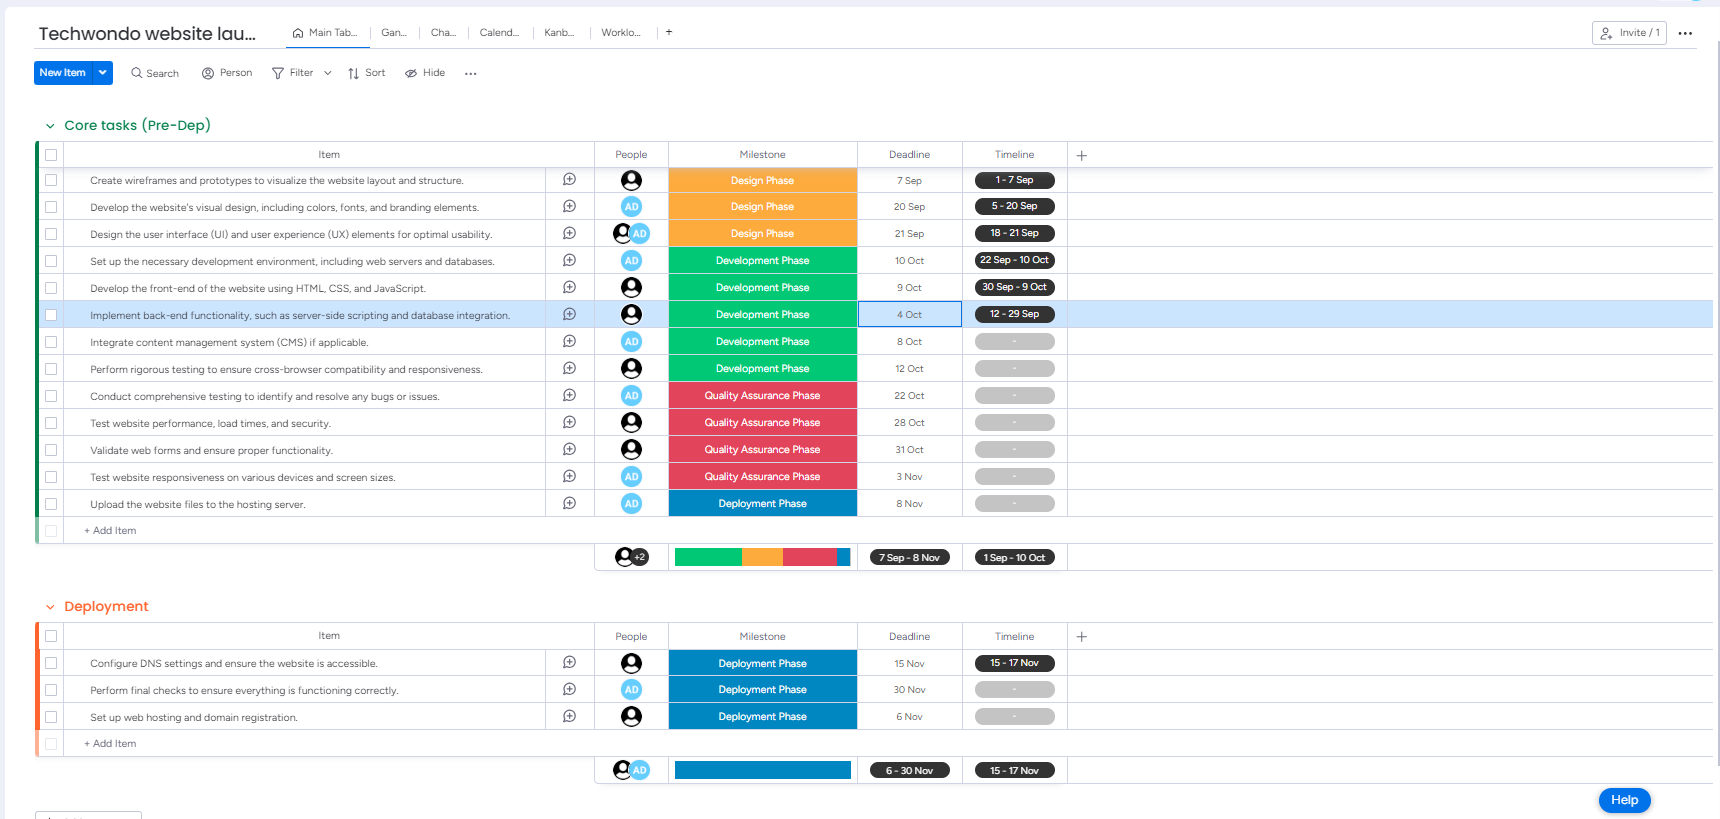
Task: Open the three-dot menu next to Invite
Action: point(1685,33)
